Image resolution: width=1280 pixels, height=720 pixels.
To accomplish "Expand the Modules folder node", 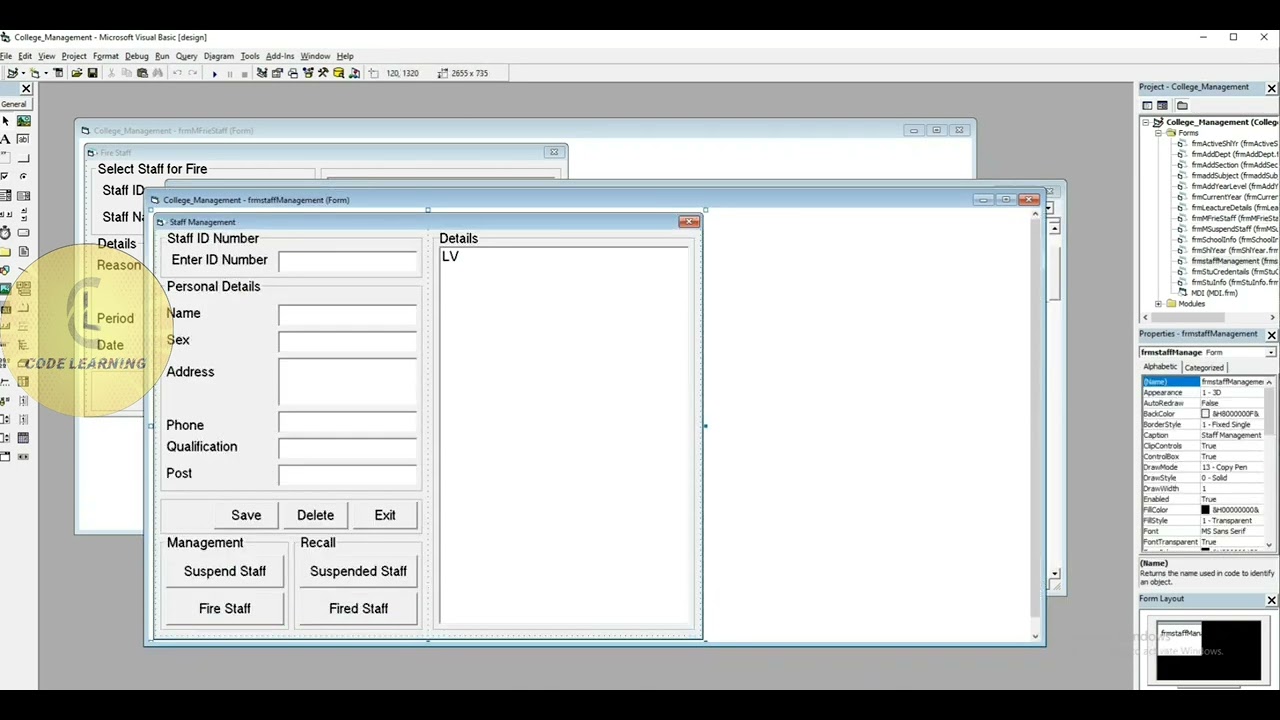I will pyautogui.click(x=1158, y=304).
